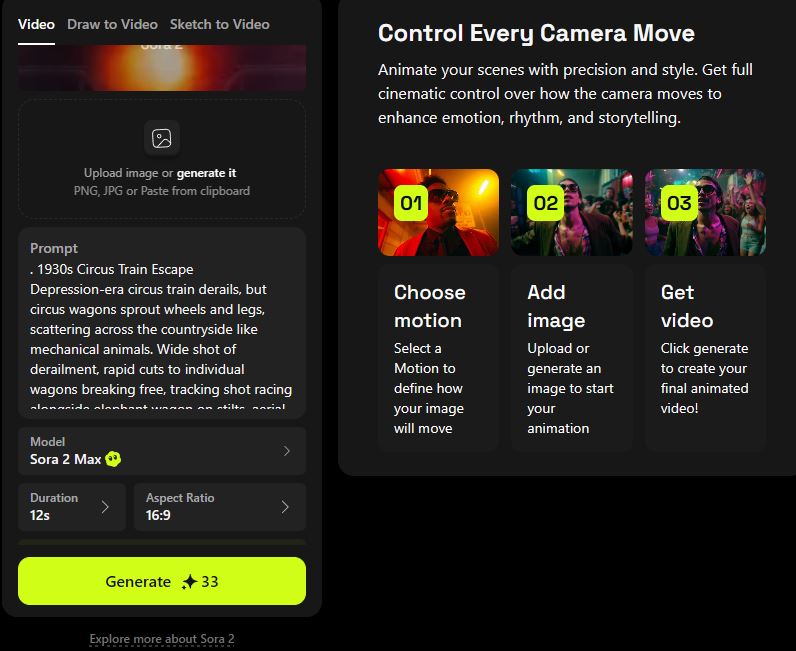Expand the Duration 12s option

click(72, 507)
